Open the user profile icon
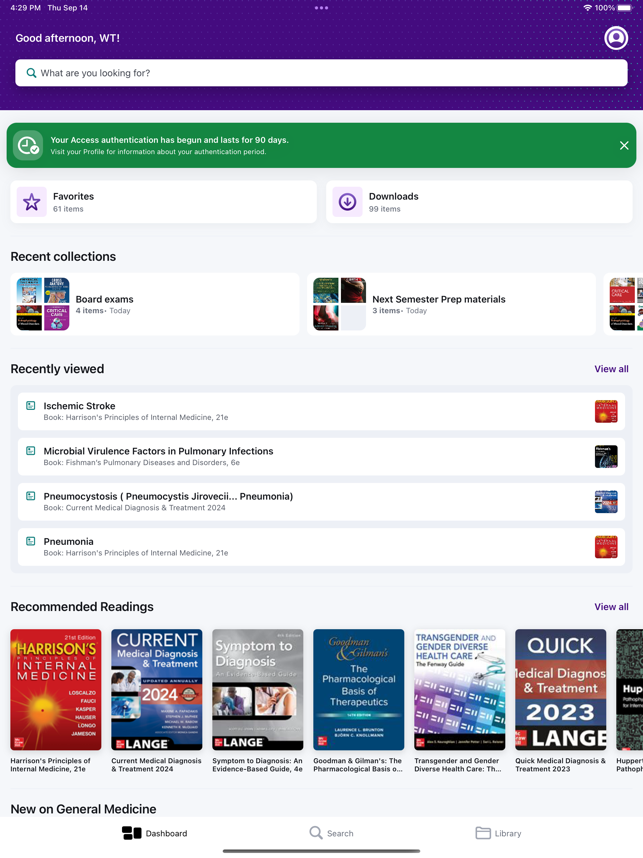 (x=616, y=38)
